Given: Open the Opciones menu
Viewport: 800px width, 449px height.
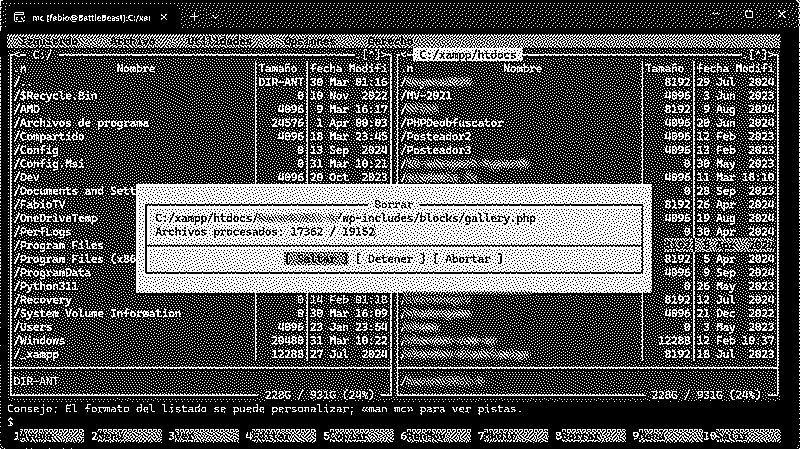Looking at the screenshot, I should click(x=310, y=41).
